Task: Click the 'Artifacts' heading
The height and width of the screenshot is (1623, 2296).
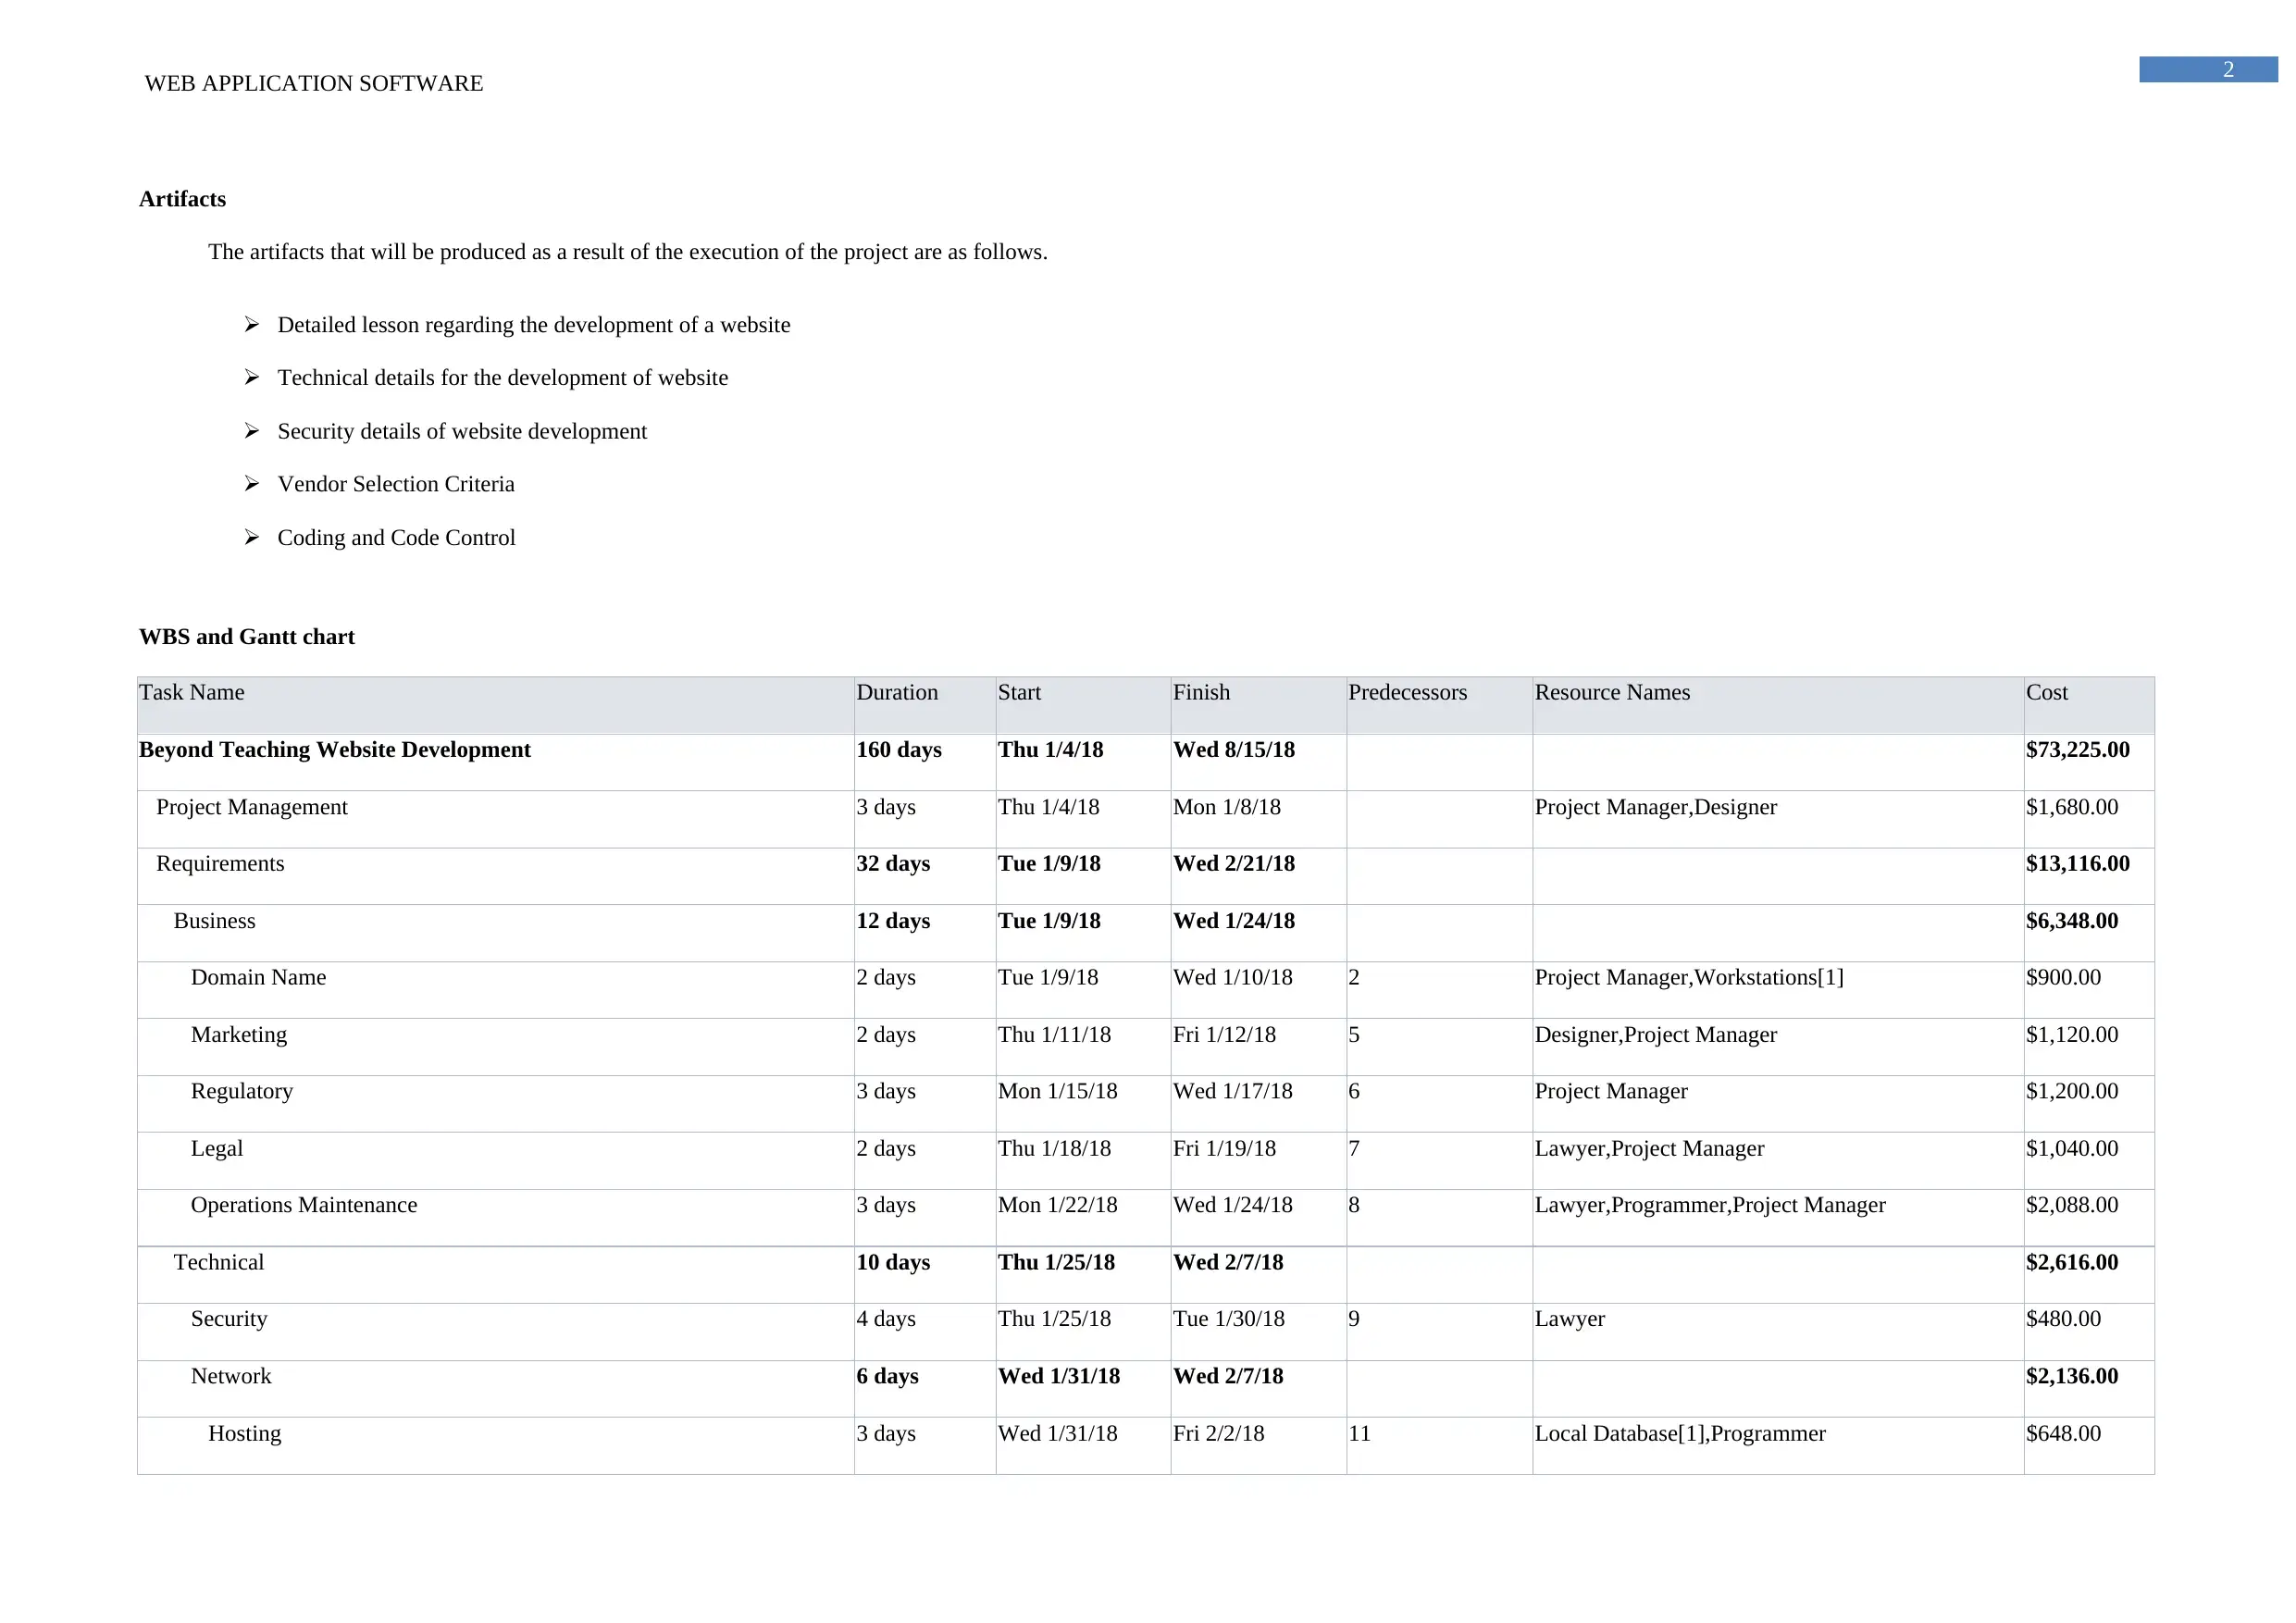Action: [x=182, y=199]
